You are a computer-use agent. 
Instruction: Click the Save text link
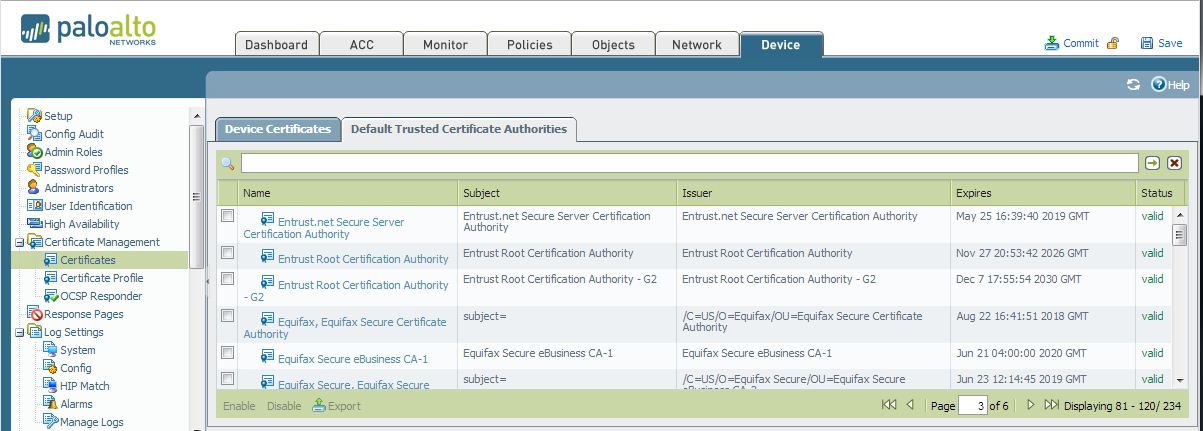1170,44
